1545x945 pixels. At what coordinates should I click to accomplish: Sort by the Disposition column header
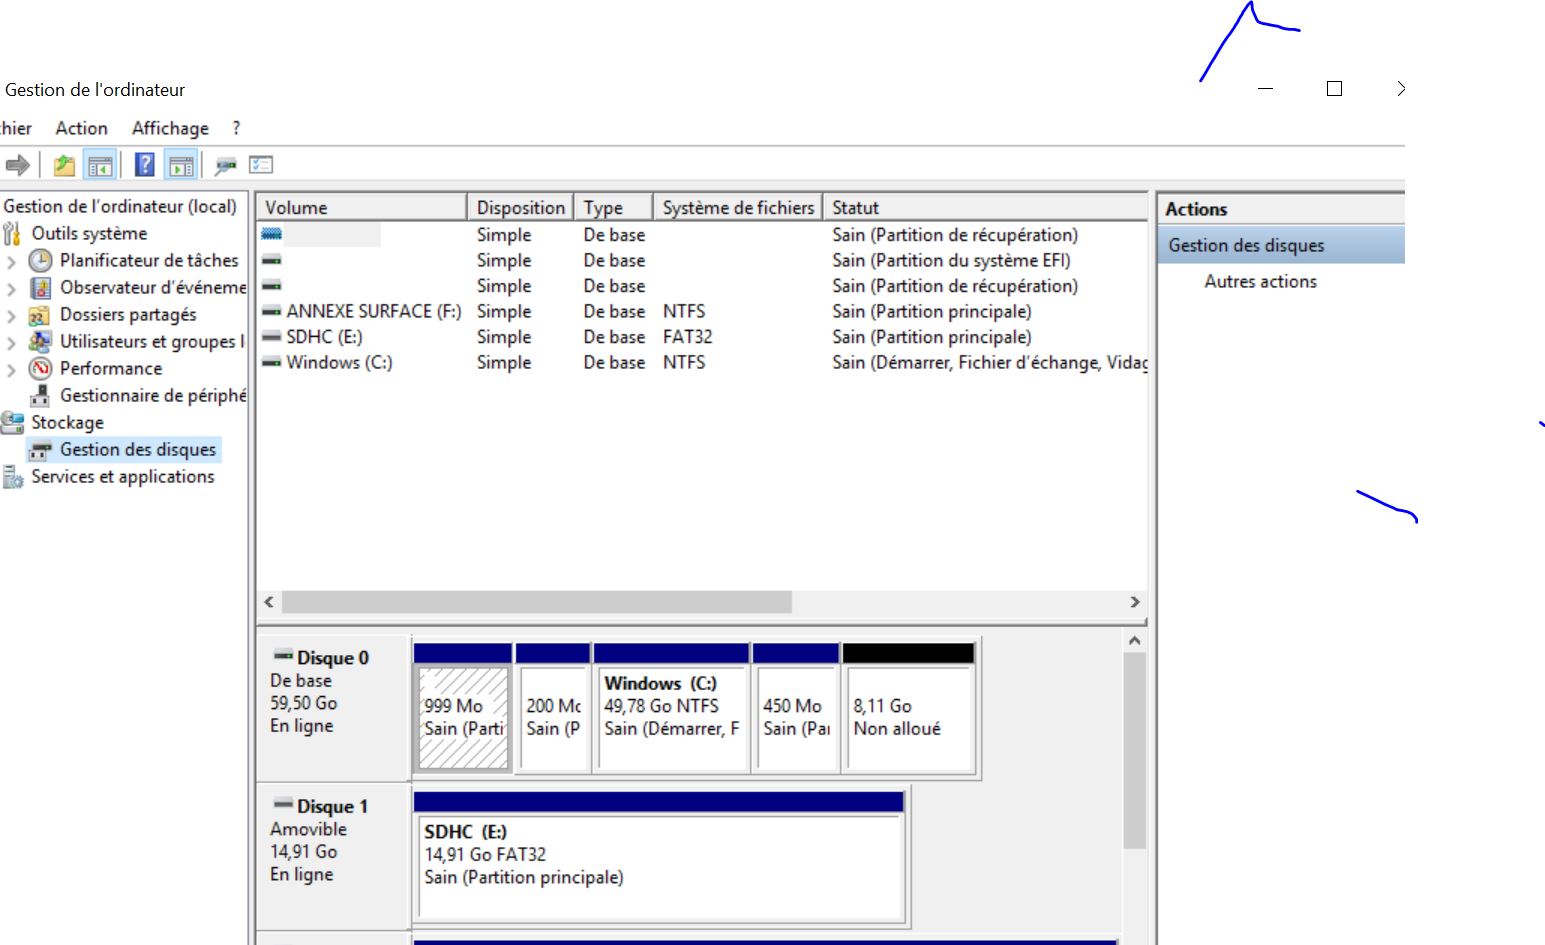(x=521, y=207)
